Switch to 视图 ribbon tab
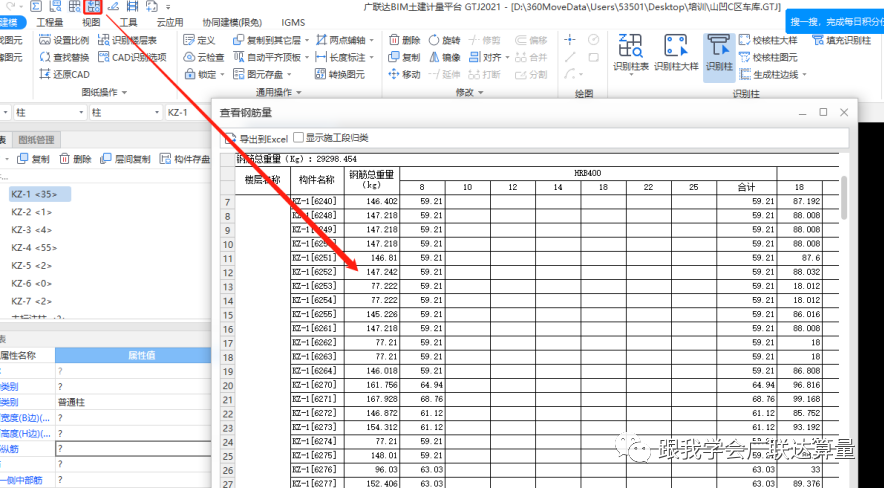The image size is (884, 489). [91, 23]
